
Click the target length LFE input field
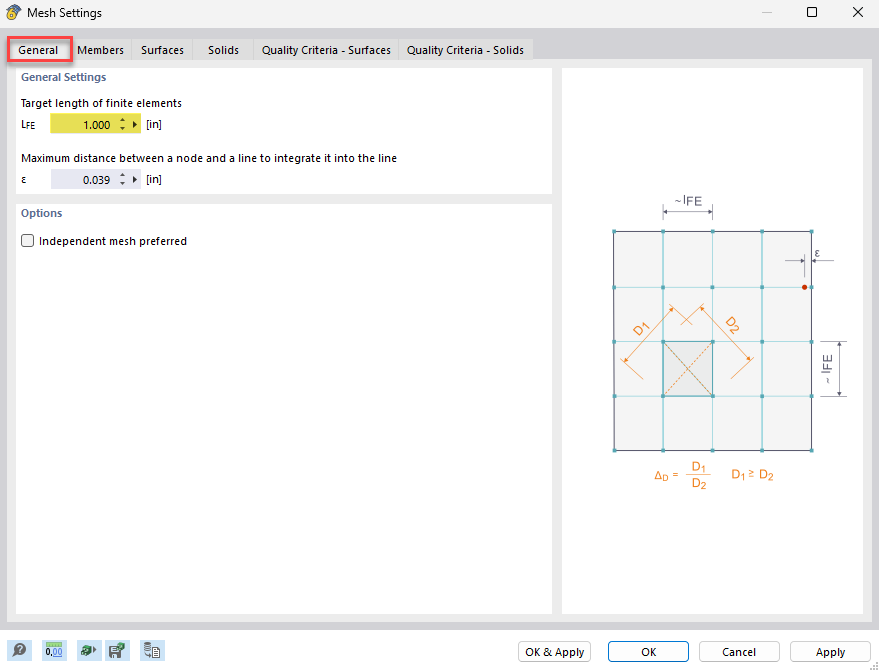pyautogui.click(x=90, y=123)
